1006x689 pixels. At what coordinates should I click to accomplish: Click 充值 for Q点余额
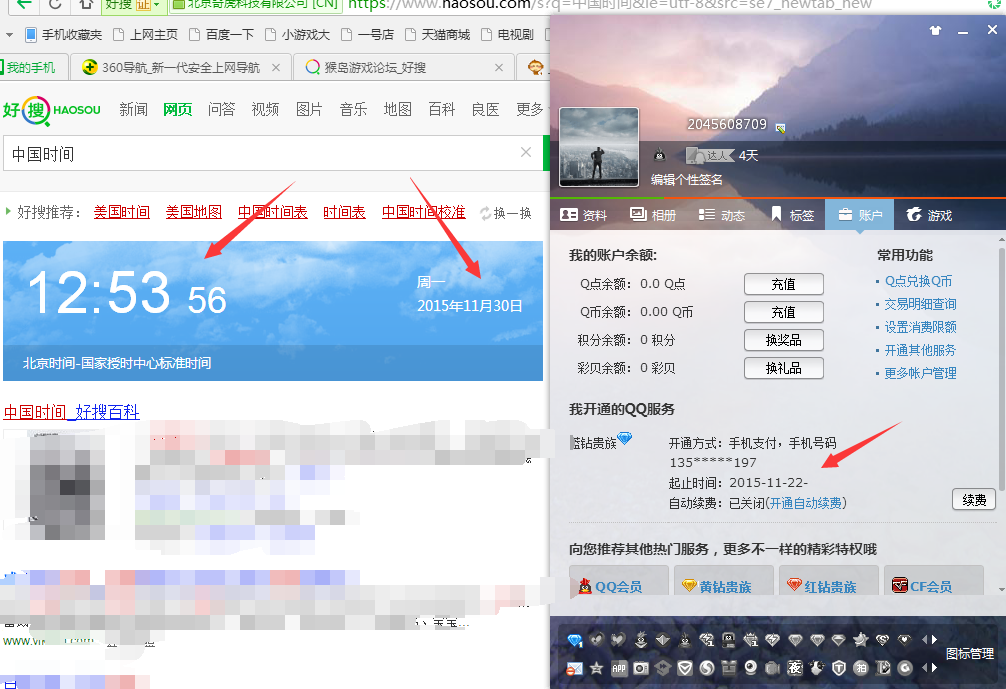point(783,284)
